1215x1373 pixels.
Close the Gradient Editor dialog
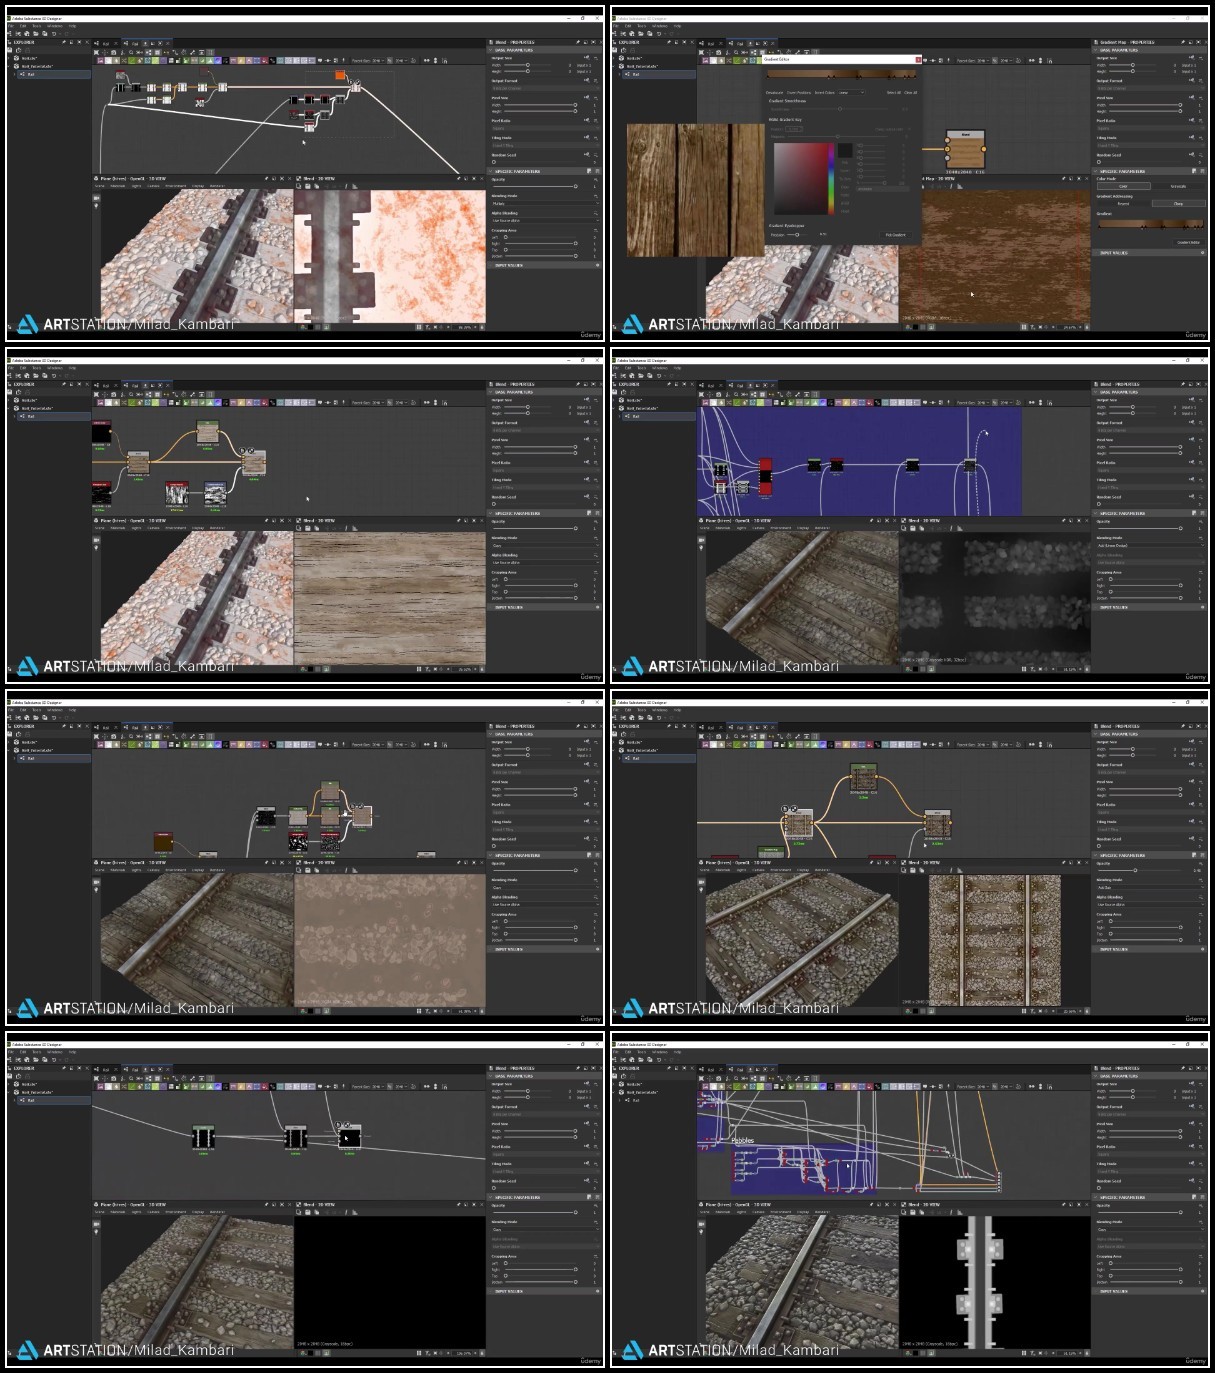[x=918, y=59]
